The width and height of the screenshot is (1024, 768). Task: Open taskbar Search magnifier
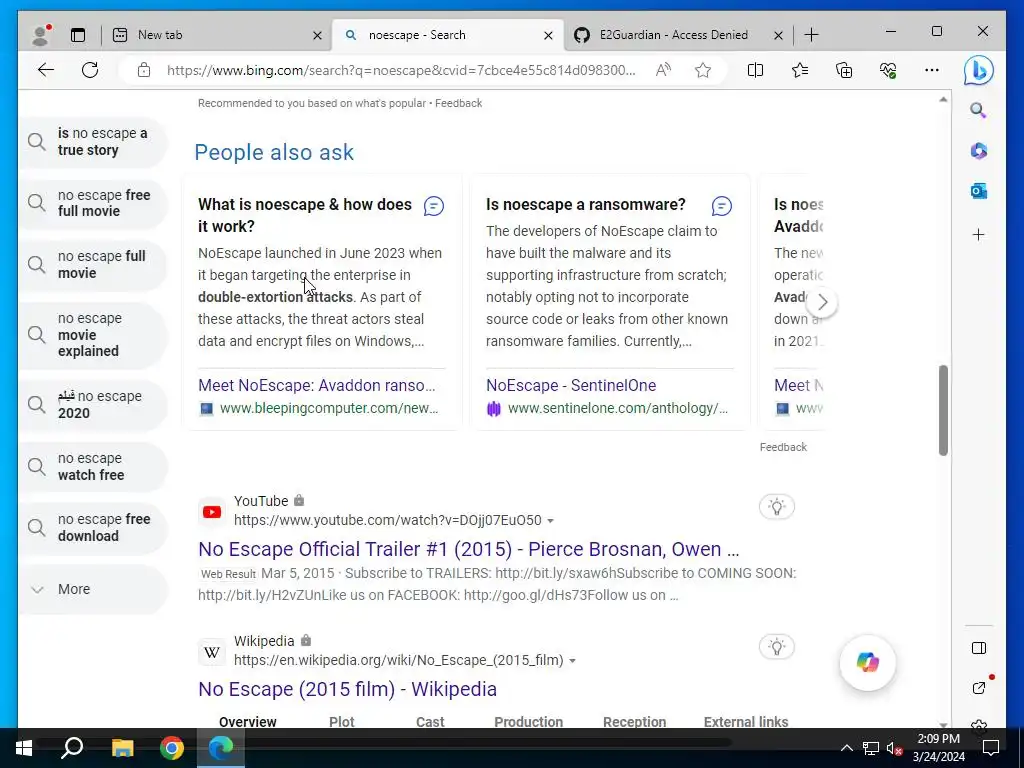(x=72, y=748)
